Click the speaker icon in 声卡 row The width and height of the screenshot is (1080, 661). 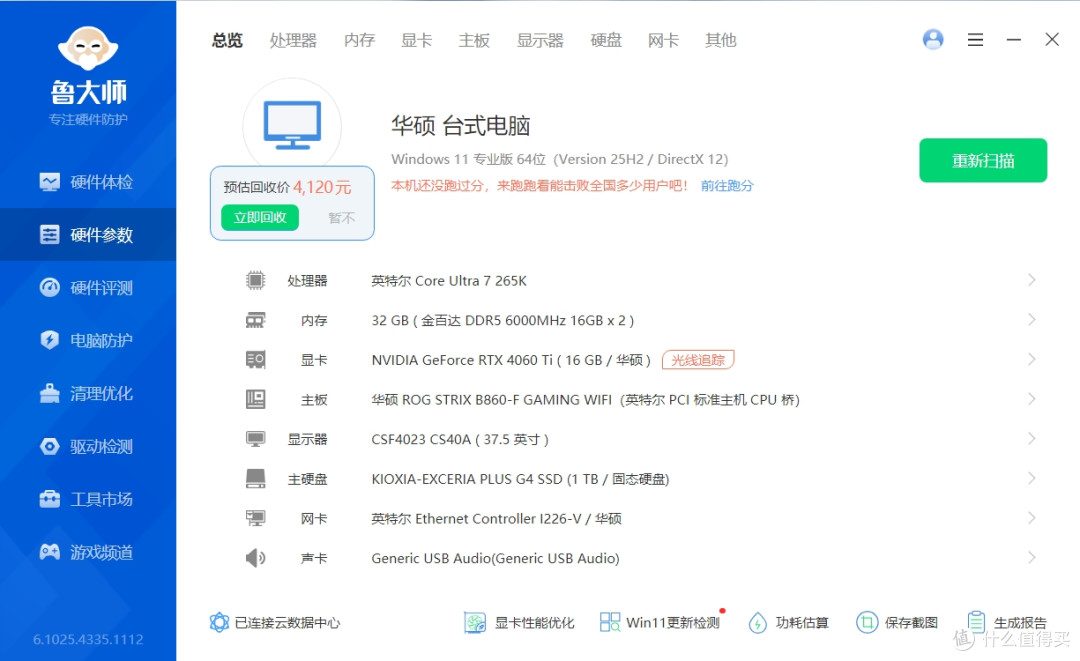tap(256, 558)
